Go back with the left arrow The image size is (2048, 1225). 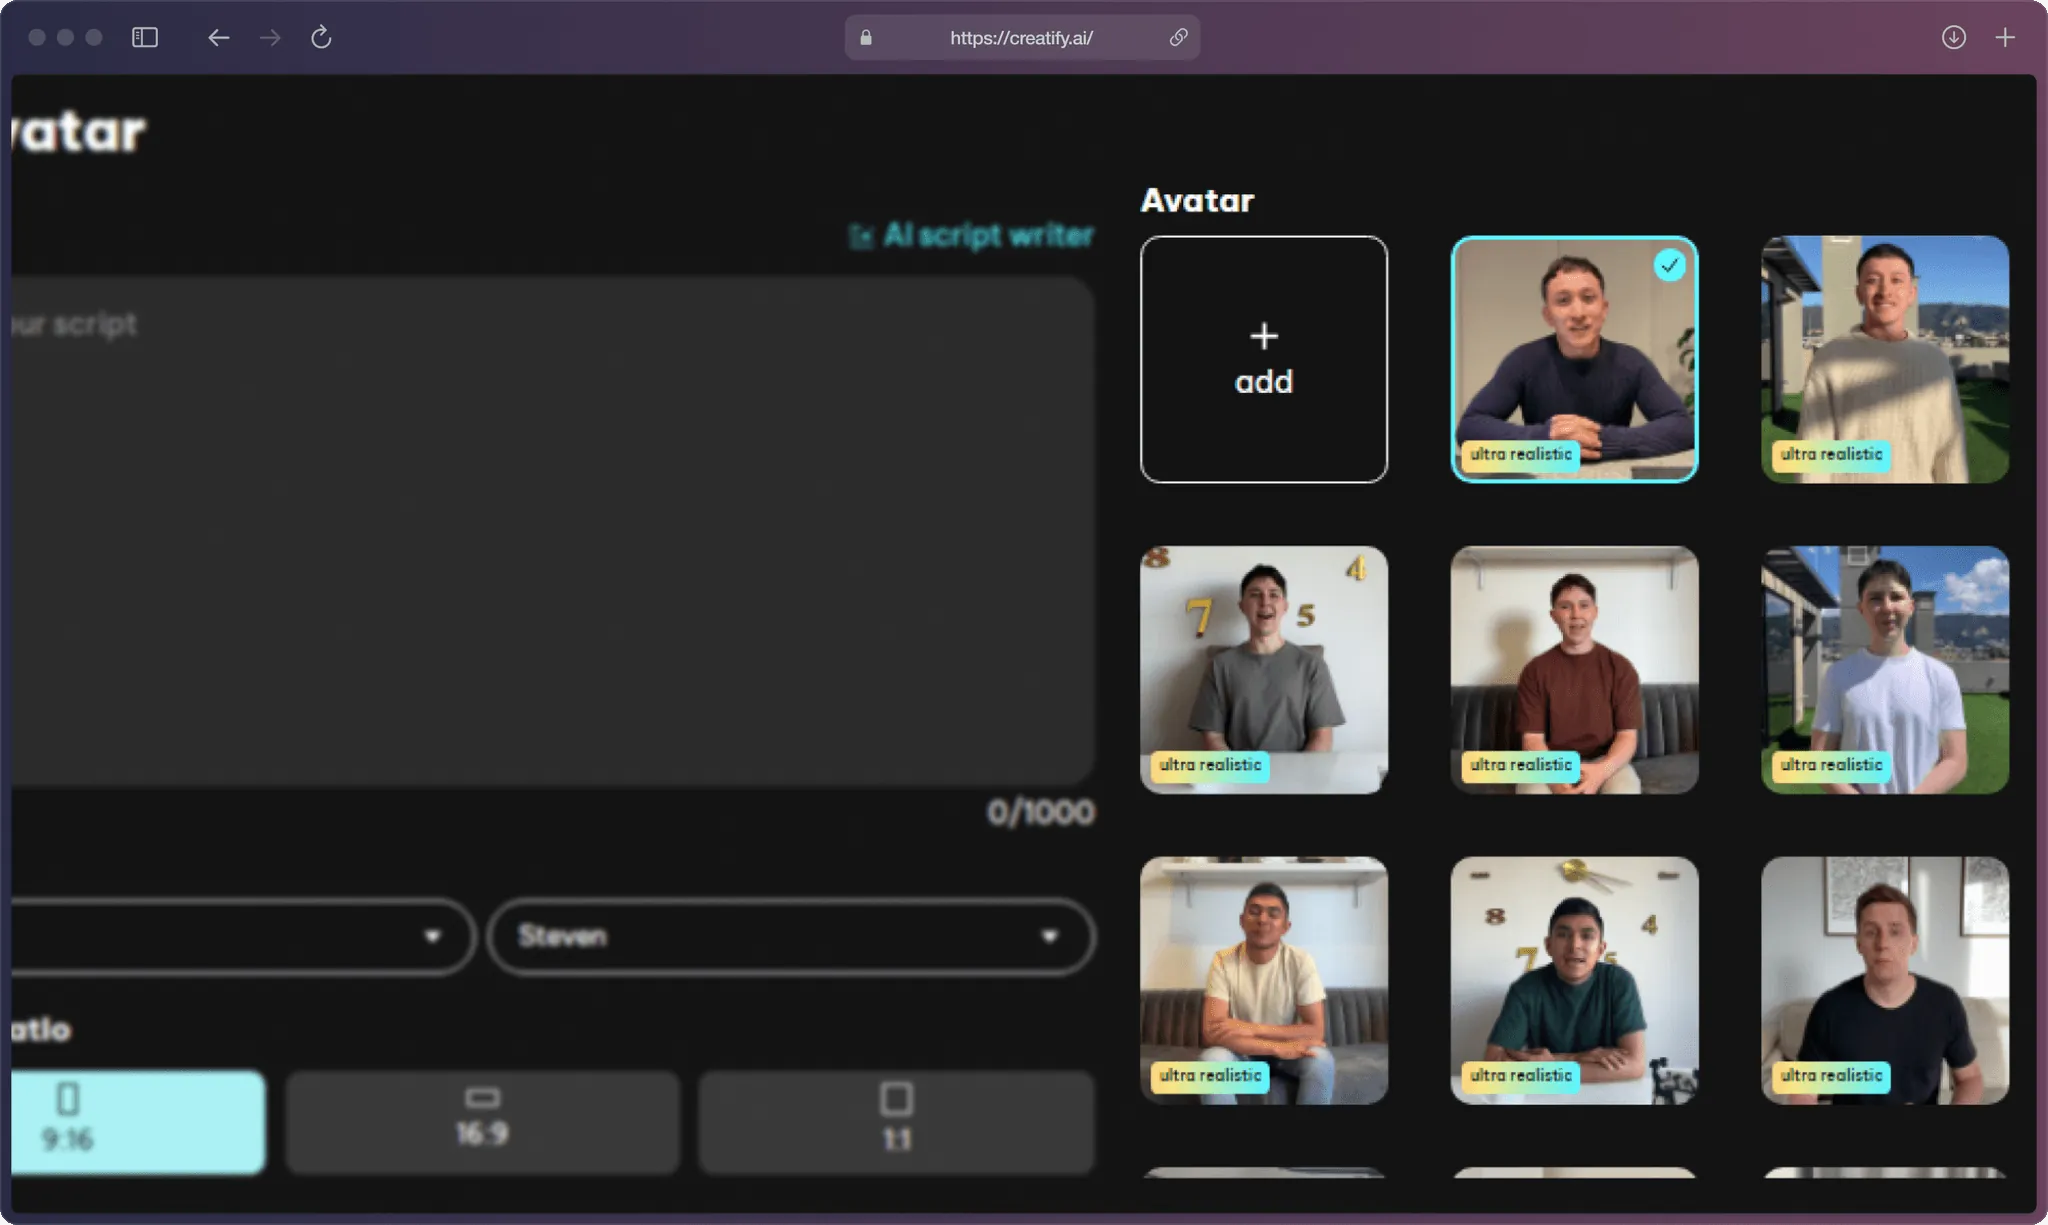[x=218, y=38]
